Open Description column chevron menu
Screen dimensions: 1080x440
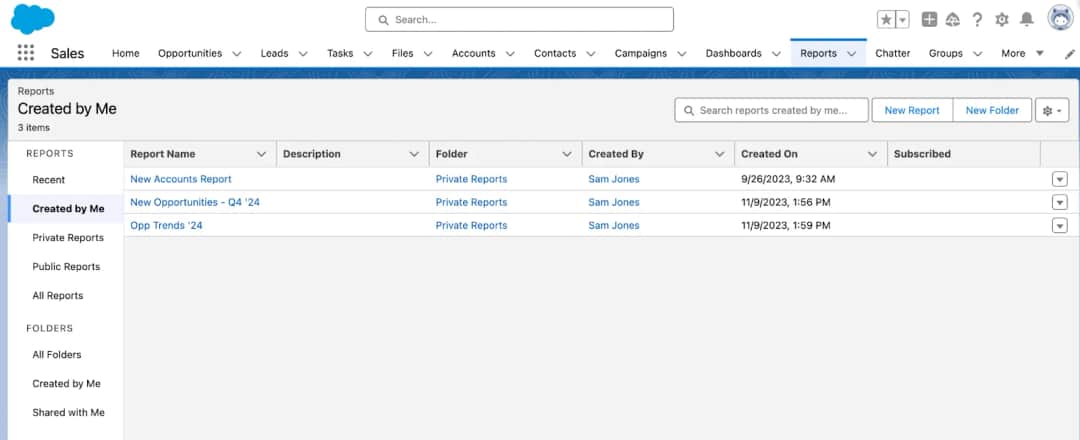(x=414, y=154)
